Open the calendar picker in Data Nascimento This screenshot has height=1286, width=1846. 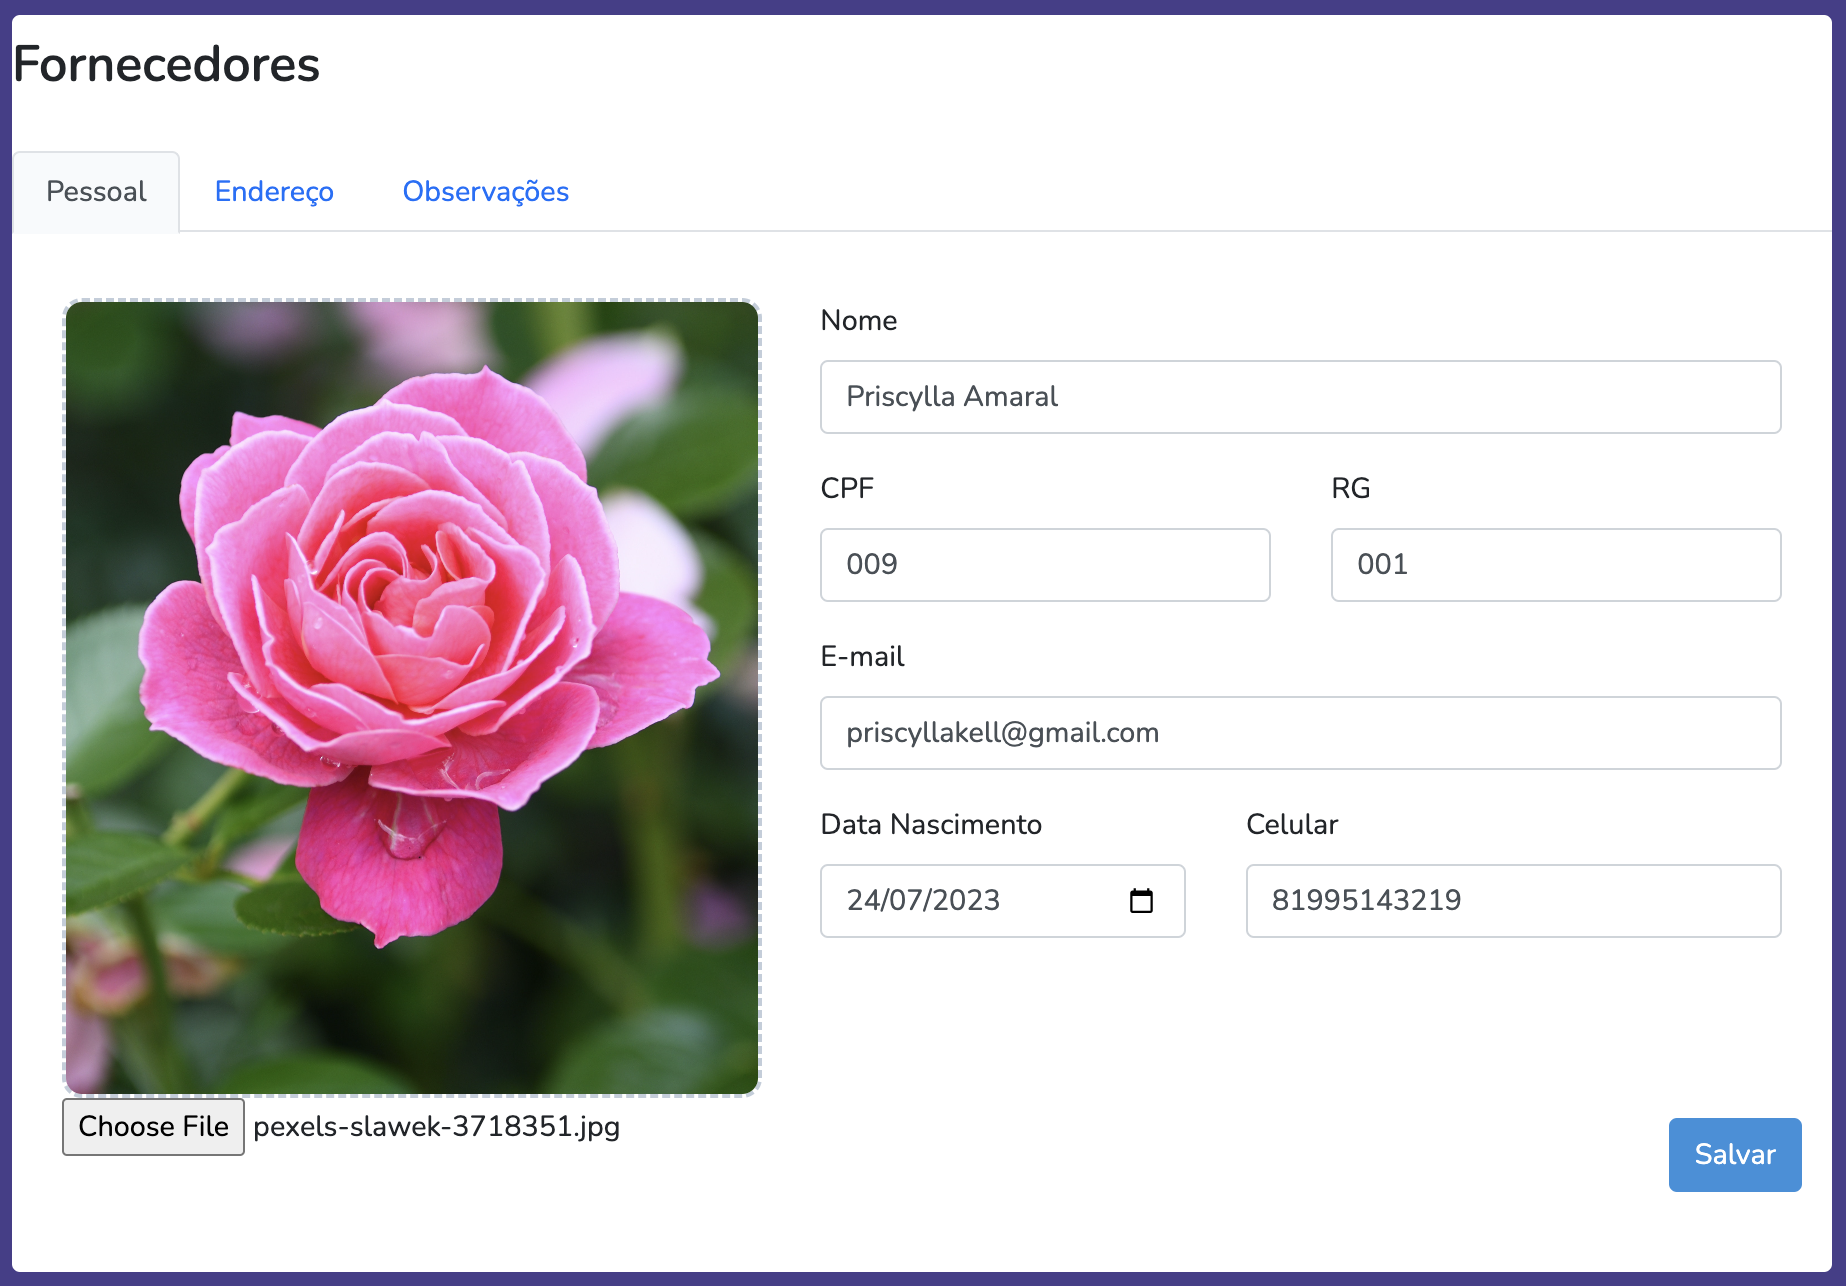(x=1140, y=901)
